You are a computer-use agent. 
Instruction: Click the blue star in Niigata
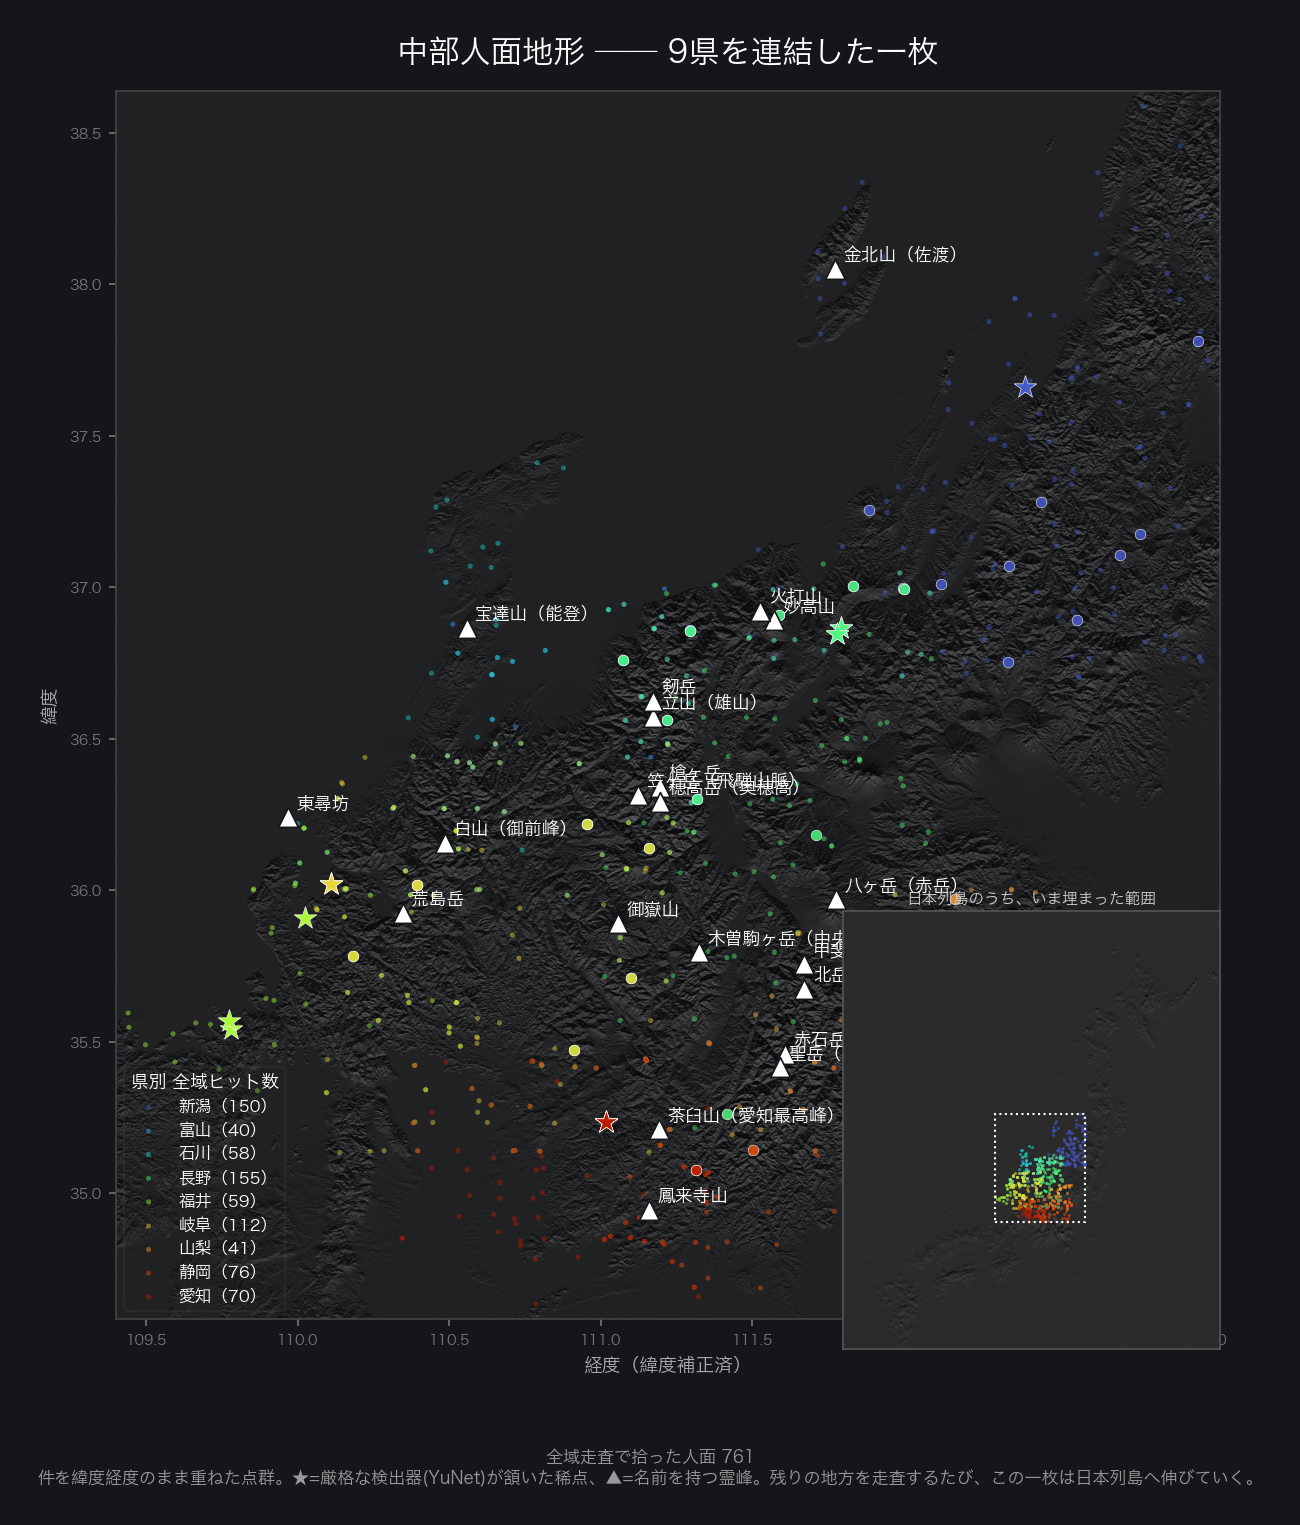click(x=1025, y=387)
